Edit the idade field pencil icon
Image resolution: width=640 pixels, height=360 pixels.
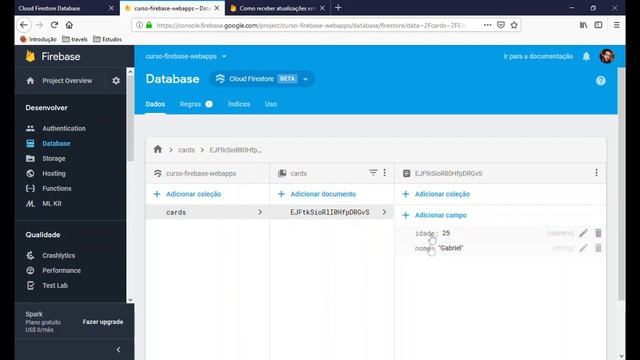[x=583, y=233]
